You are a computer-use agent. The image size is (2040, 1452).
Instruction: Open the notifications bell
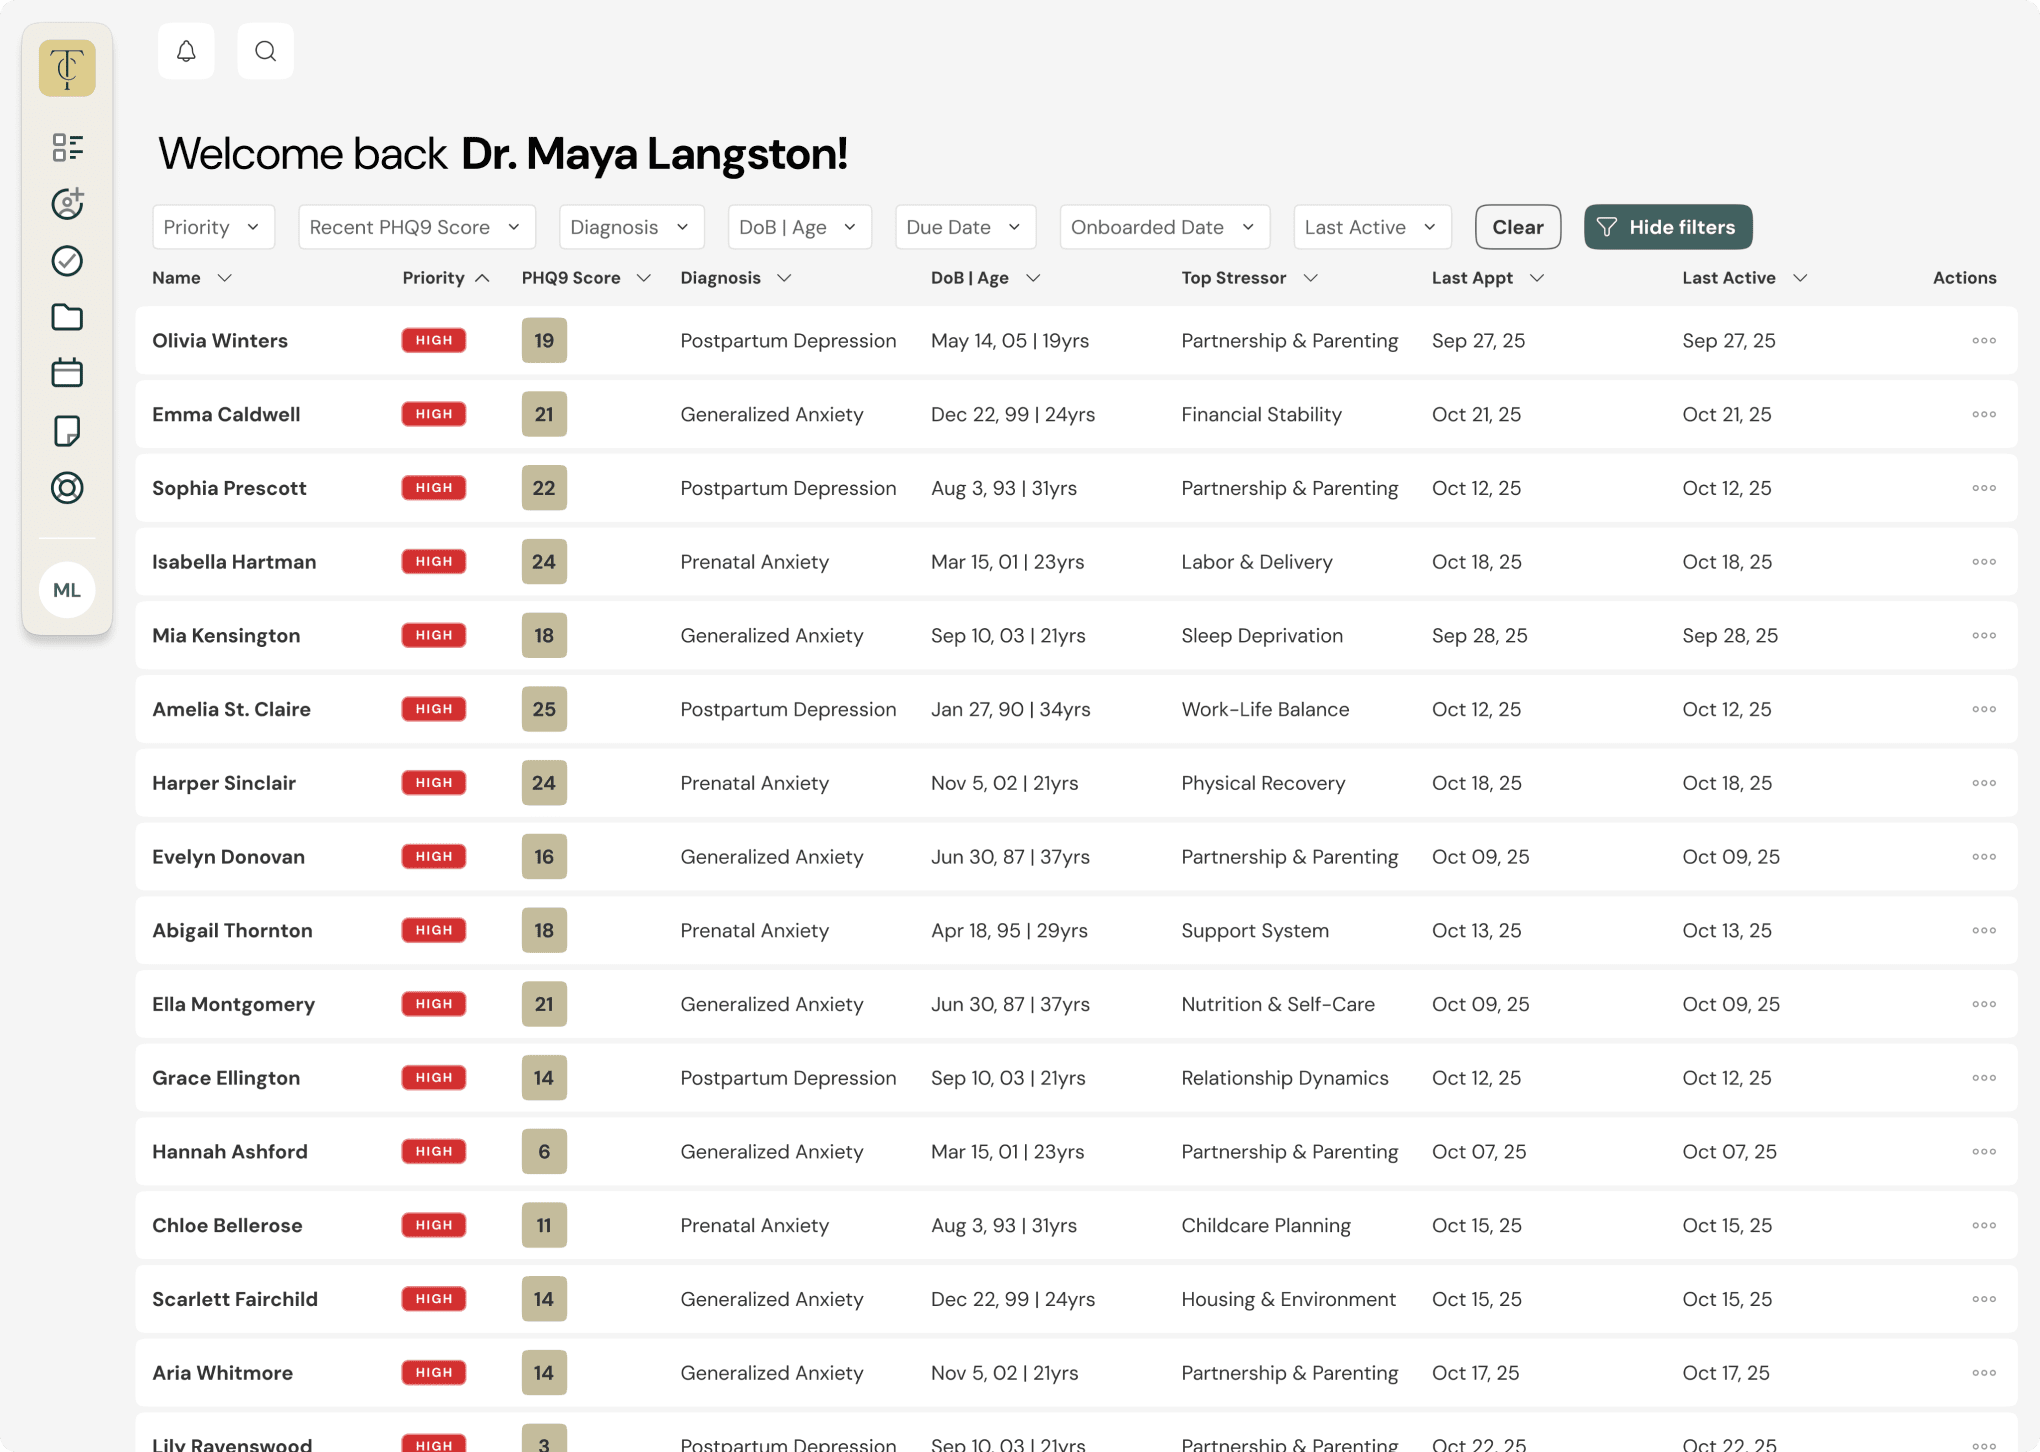click(x=186, y=51)
